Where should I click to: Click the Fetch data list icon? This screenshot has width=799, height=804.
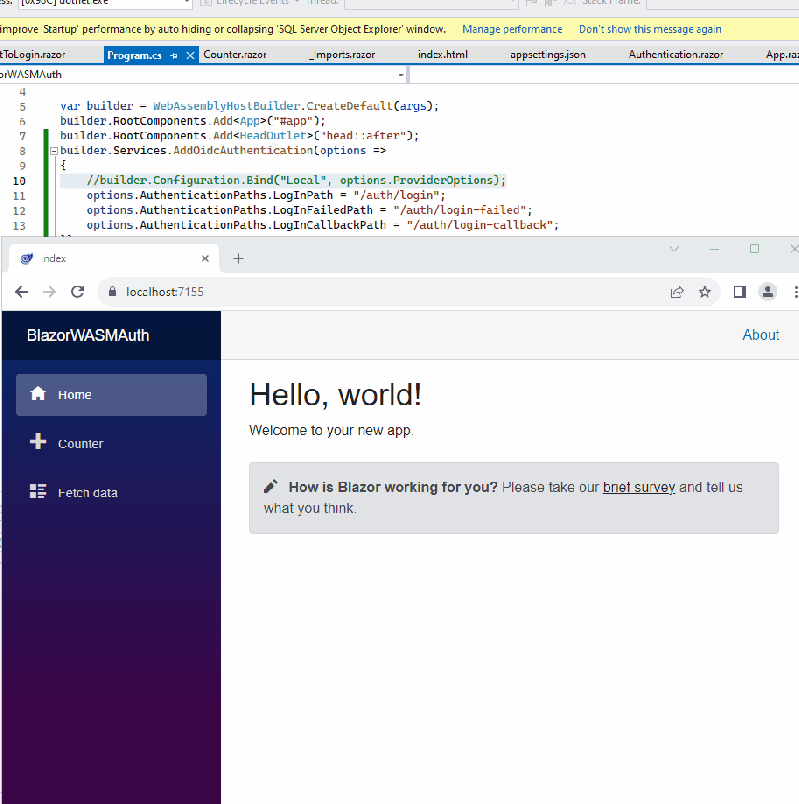pyautogui.click(x=38, y=491)
